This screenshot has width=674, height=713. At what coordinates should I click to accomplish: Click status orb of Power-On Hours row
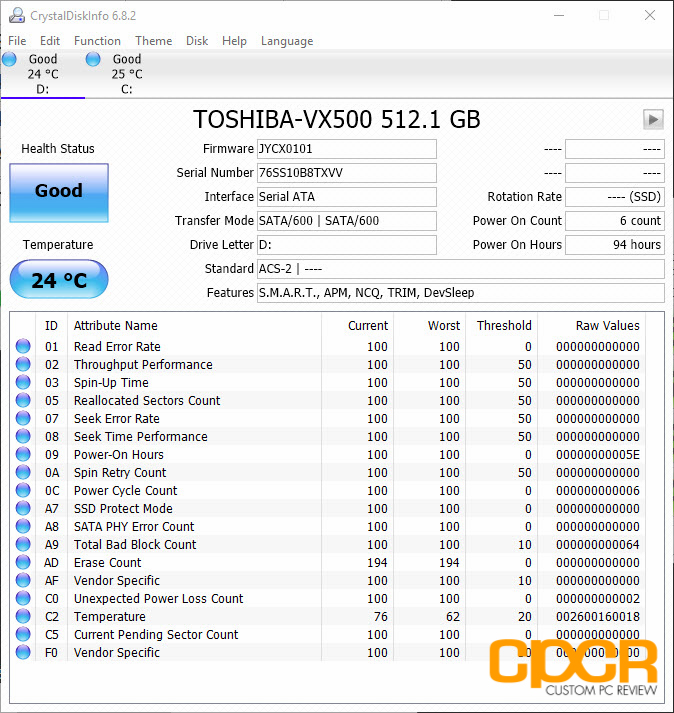pyautogui.click(x=23, y=454)
